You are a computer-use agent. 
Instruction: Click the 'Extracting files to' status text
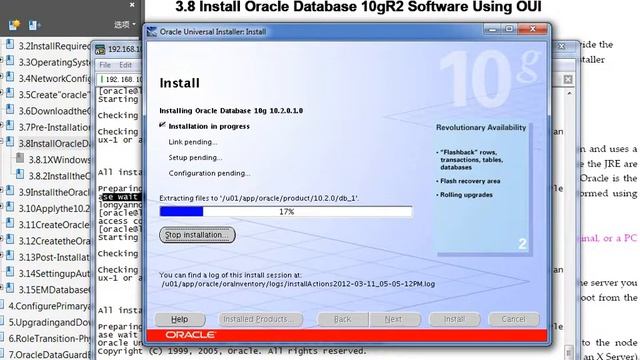pyautogui.click(x=260, y=198)
